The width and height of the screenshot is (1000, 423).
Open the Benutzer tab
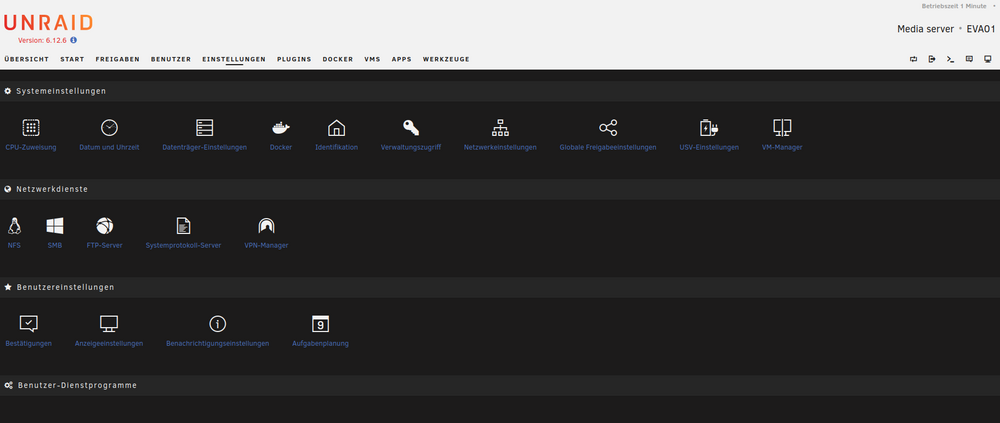171,59
